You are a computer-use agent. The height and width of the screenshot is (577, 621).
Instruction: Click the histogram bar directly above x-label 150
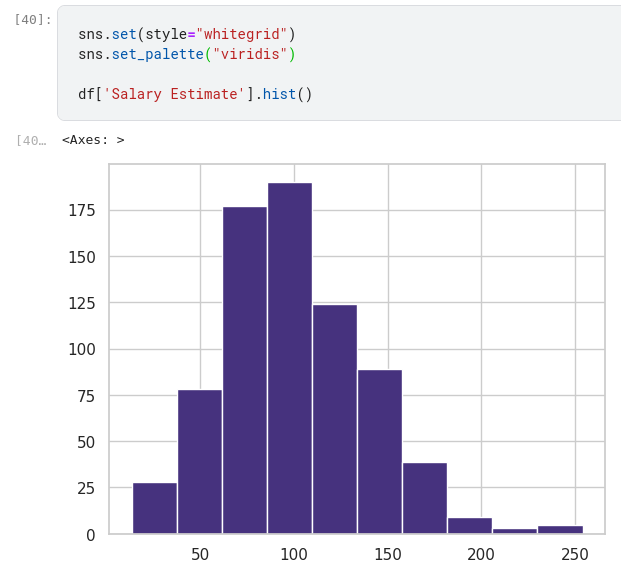click(379, 451)
